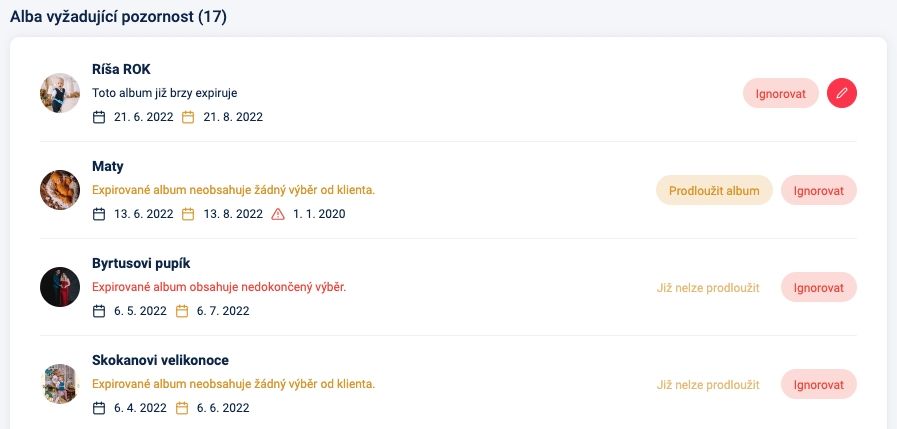The image size is (897, 429).
Task: Open the Maty album thumbnail
Action: pos(60,190)
